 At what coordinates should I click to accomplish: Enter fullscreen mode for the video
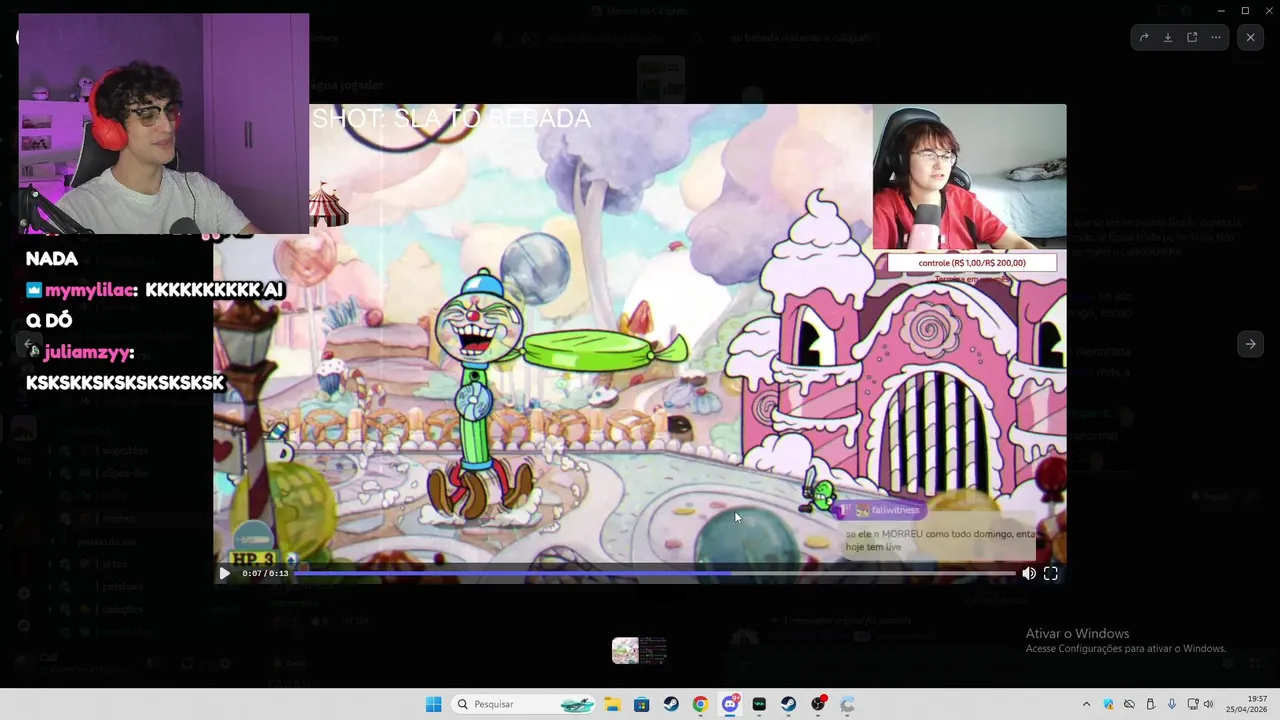pyautogui.click(x=1051, y=573)
